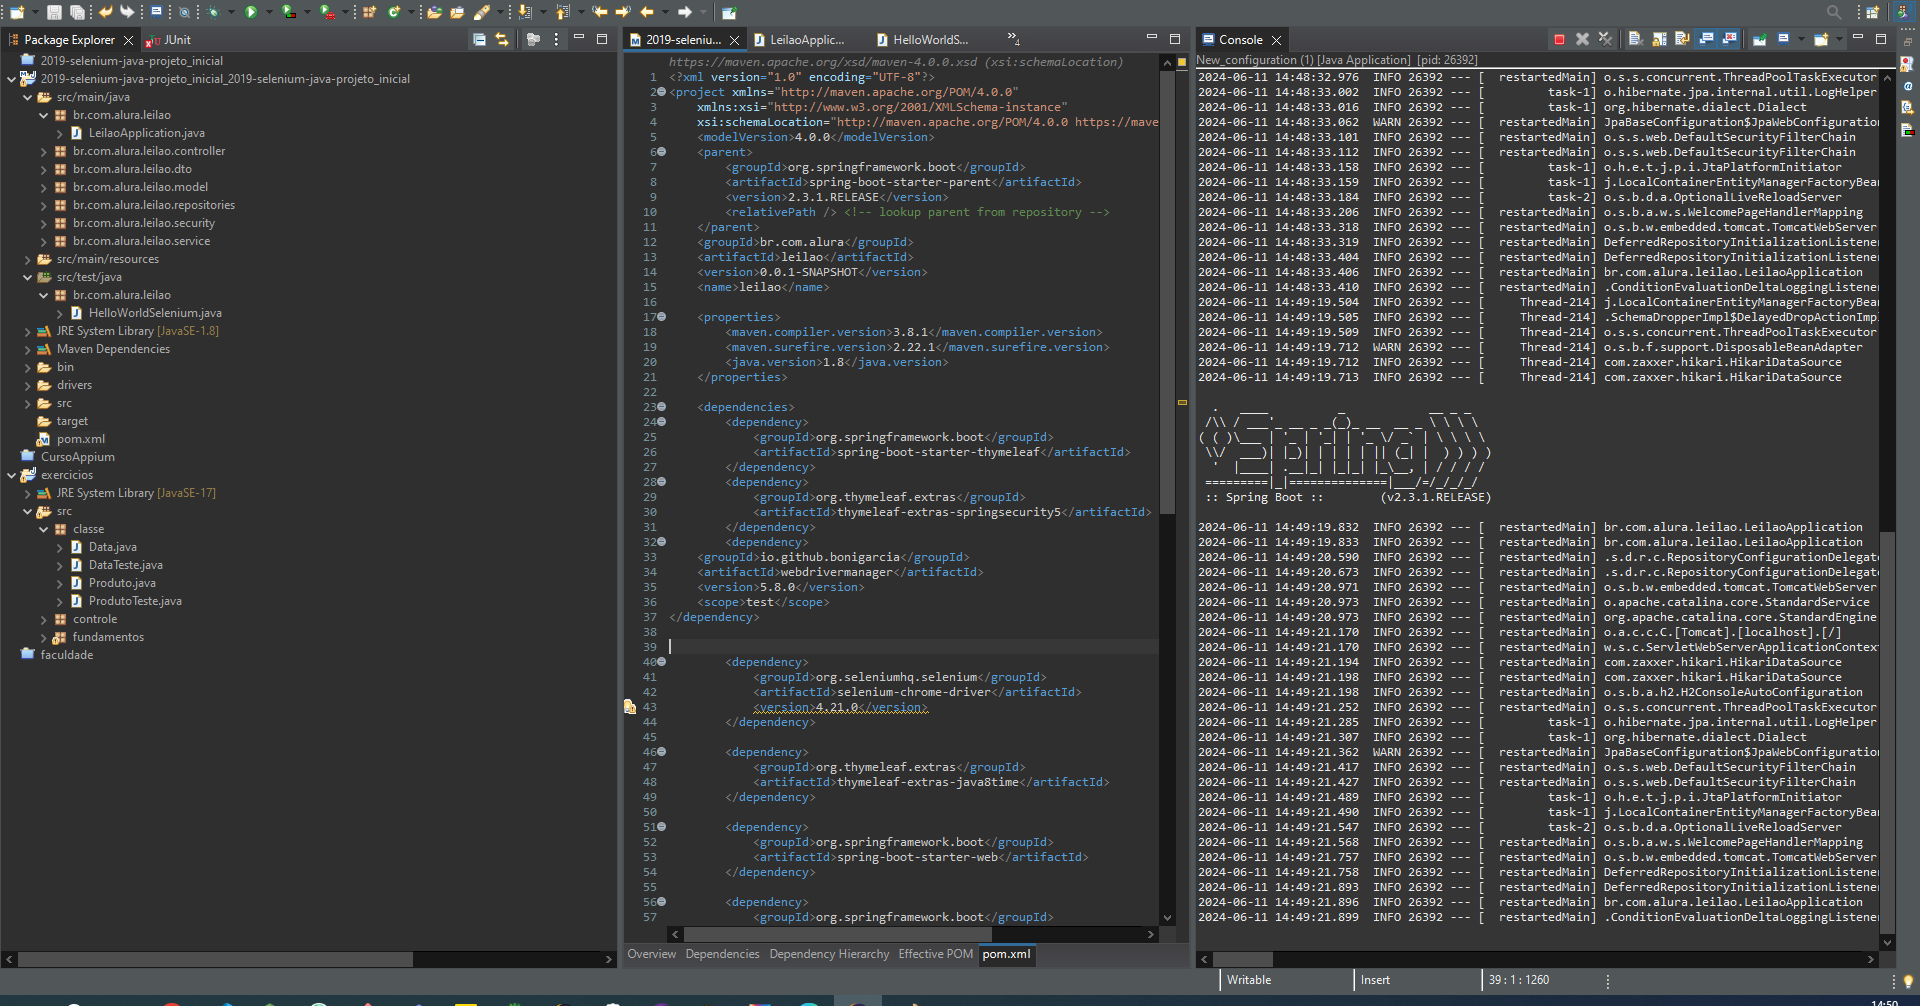The width and height of the screenshot is (1920, 1006).
Task: Open the Overview tab of POM editor
Action: tap(651, 954)
